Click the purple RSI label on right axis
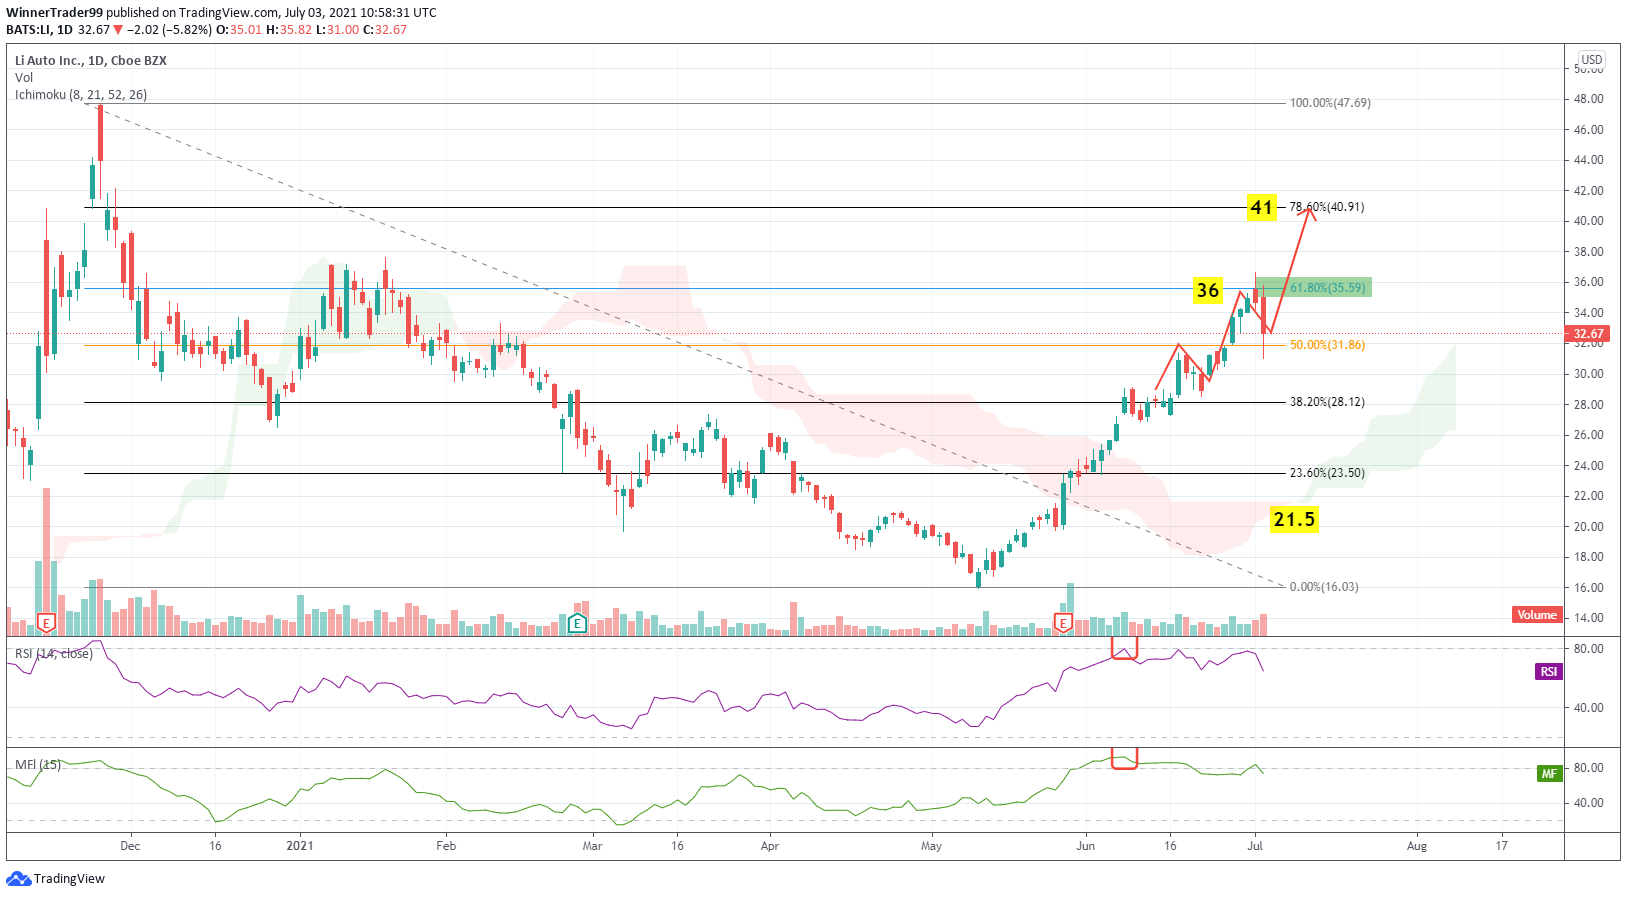This screenshot has width=1627, height=897. 1548,672
